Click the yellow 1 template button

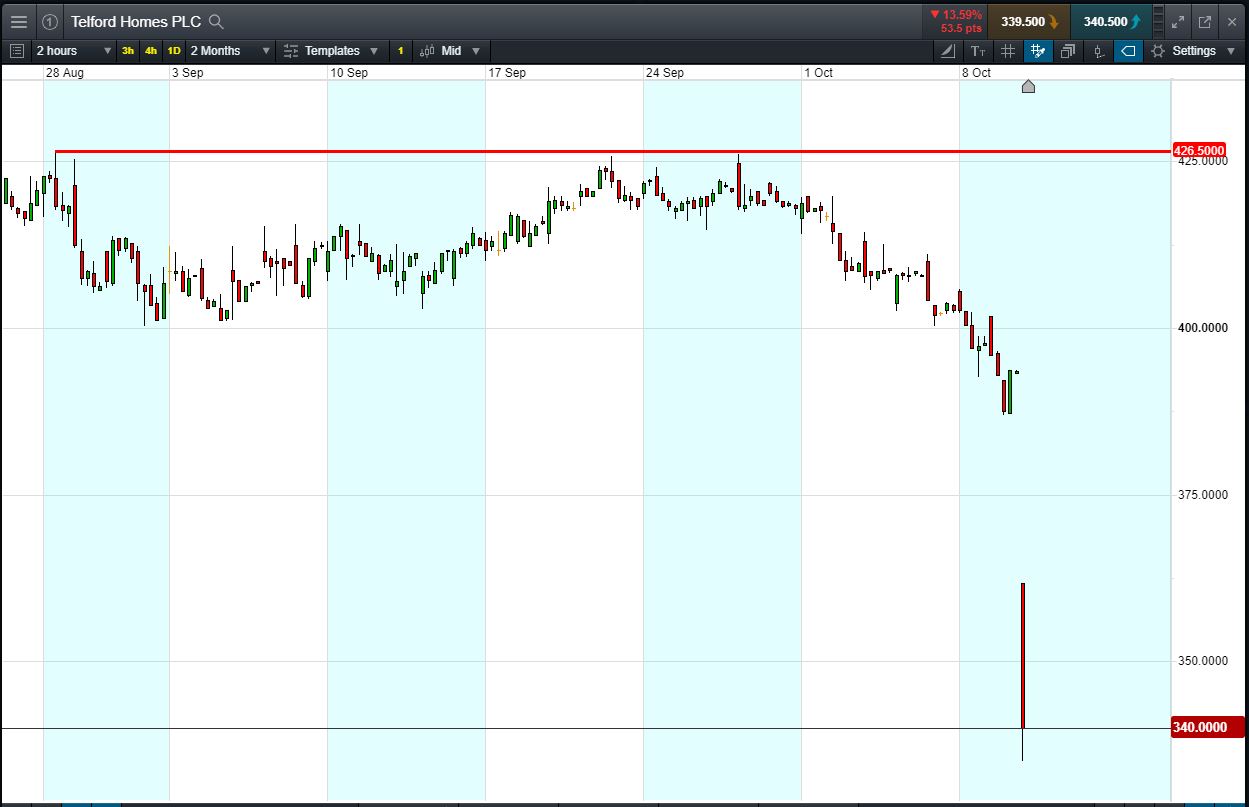point(400,51)
